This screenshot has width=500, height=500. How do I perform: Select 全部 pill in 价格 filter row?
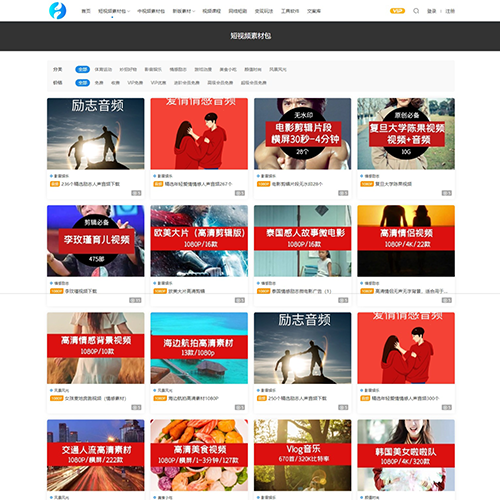click(82, 83)
